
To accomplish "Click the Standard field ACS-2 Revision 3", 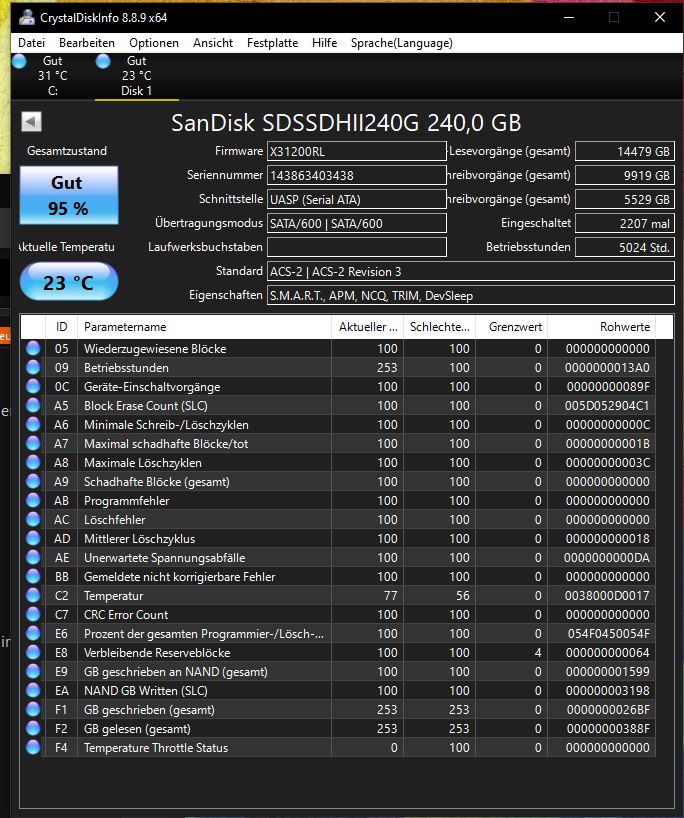I will (x=471, y=271).
